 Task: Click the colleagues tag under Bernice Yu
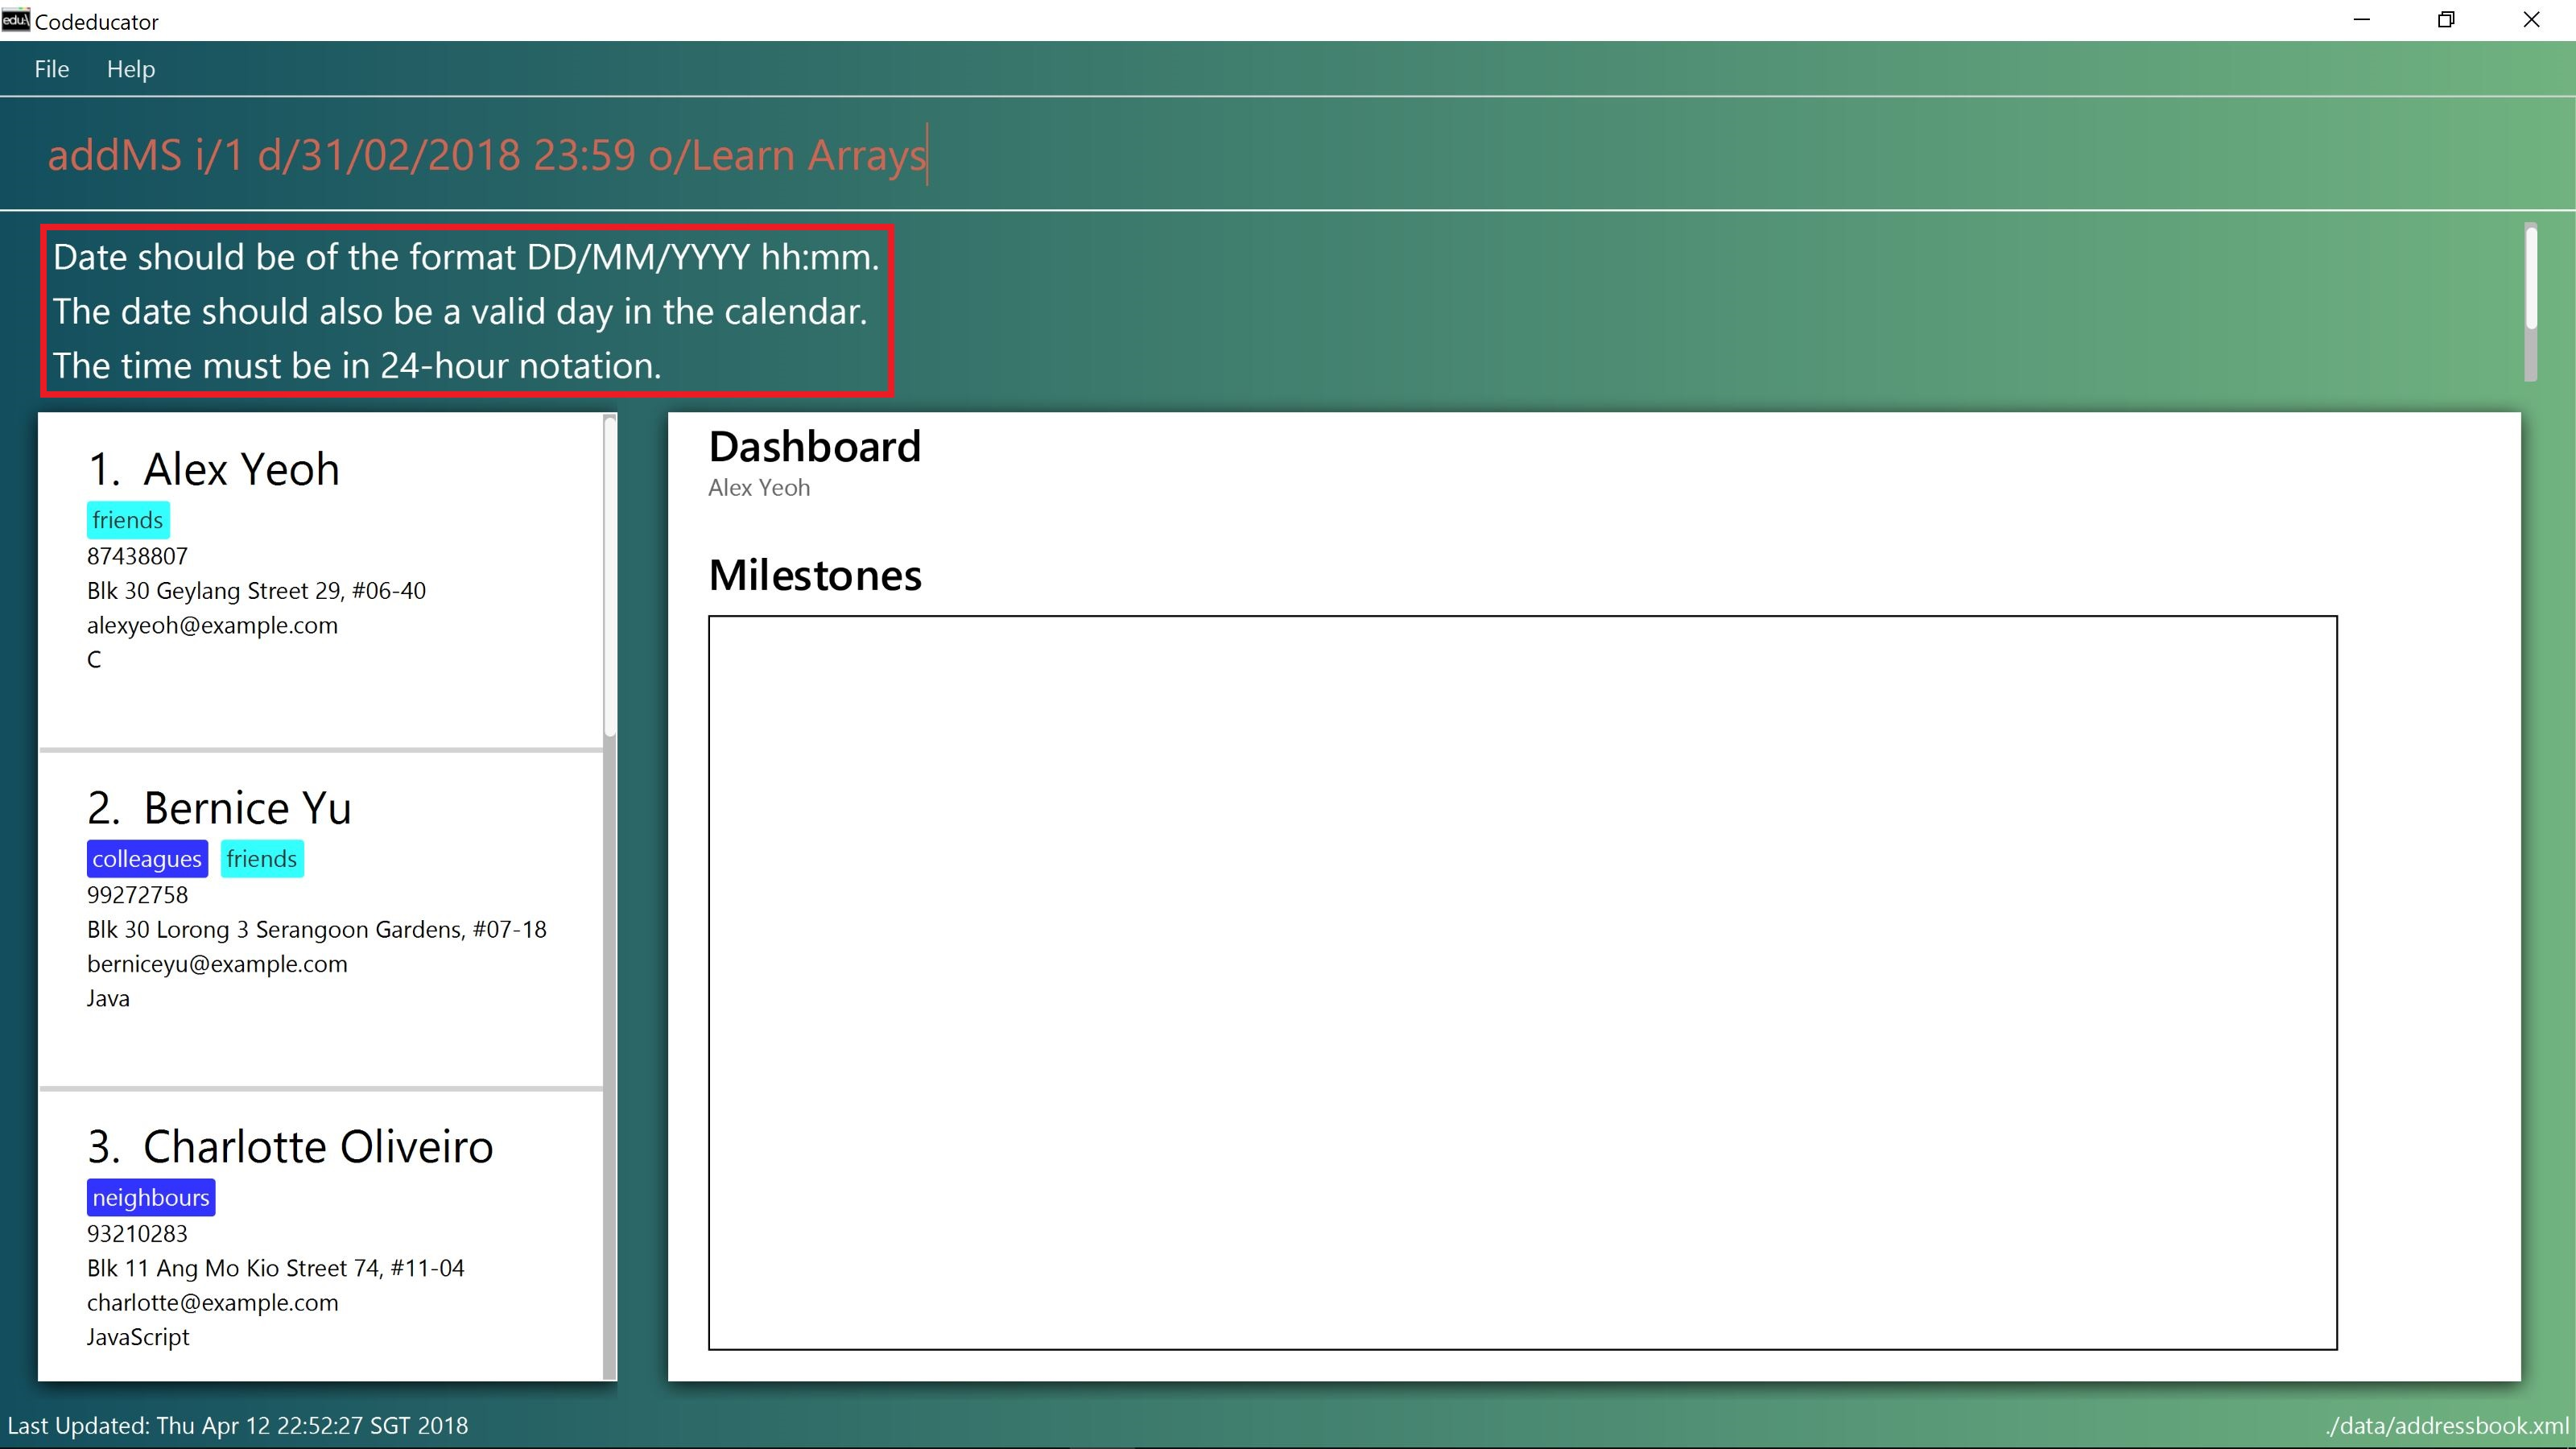(147, 859)
